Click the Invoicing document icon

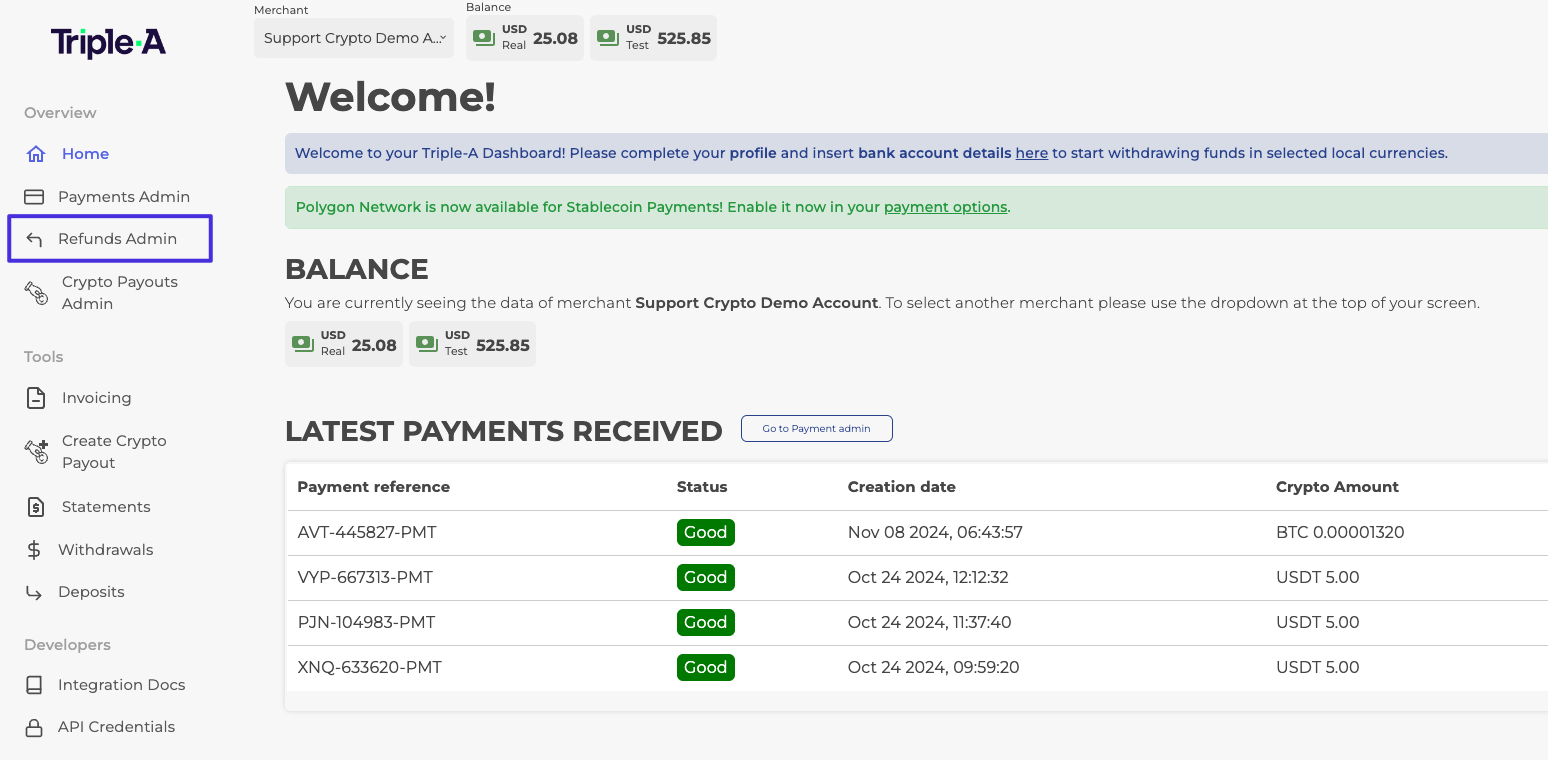(x=36, y=398)
